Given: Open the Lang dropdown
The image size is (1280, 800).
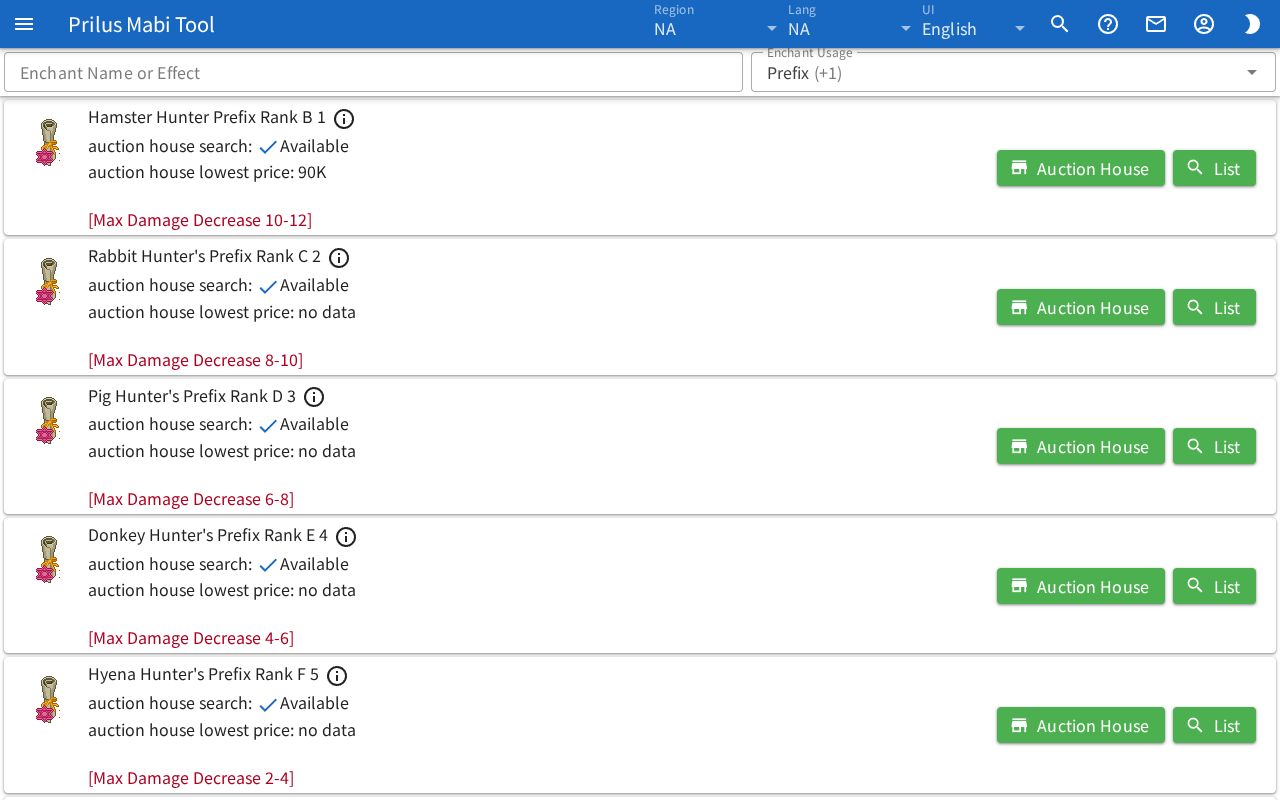Looking at the screenshot, I should 850,24.
